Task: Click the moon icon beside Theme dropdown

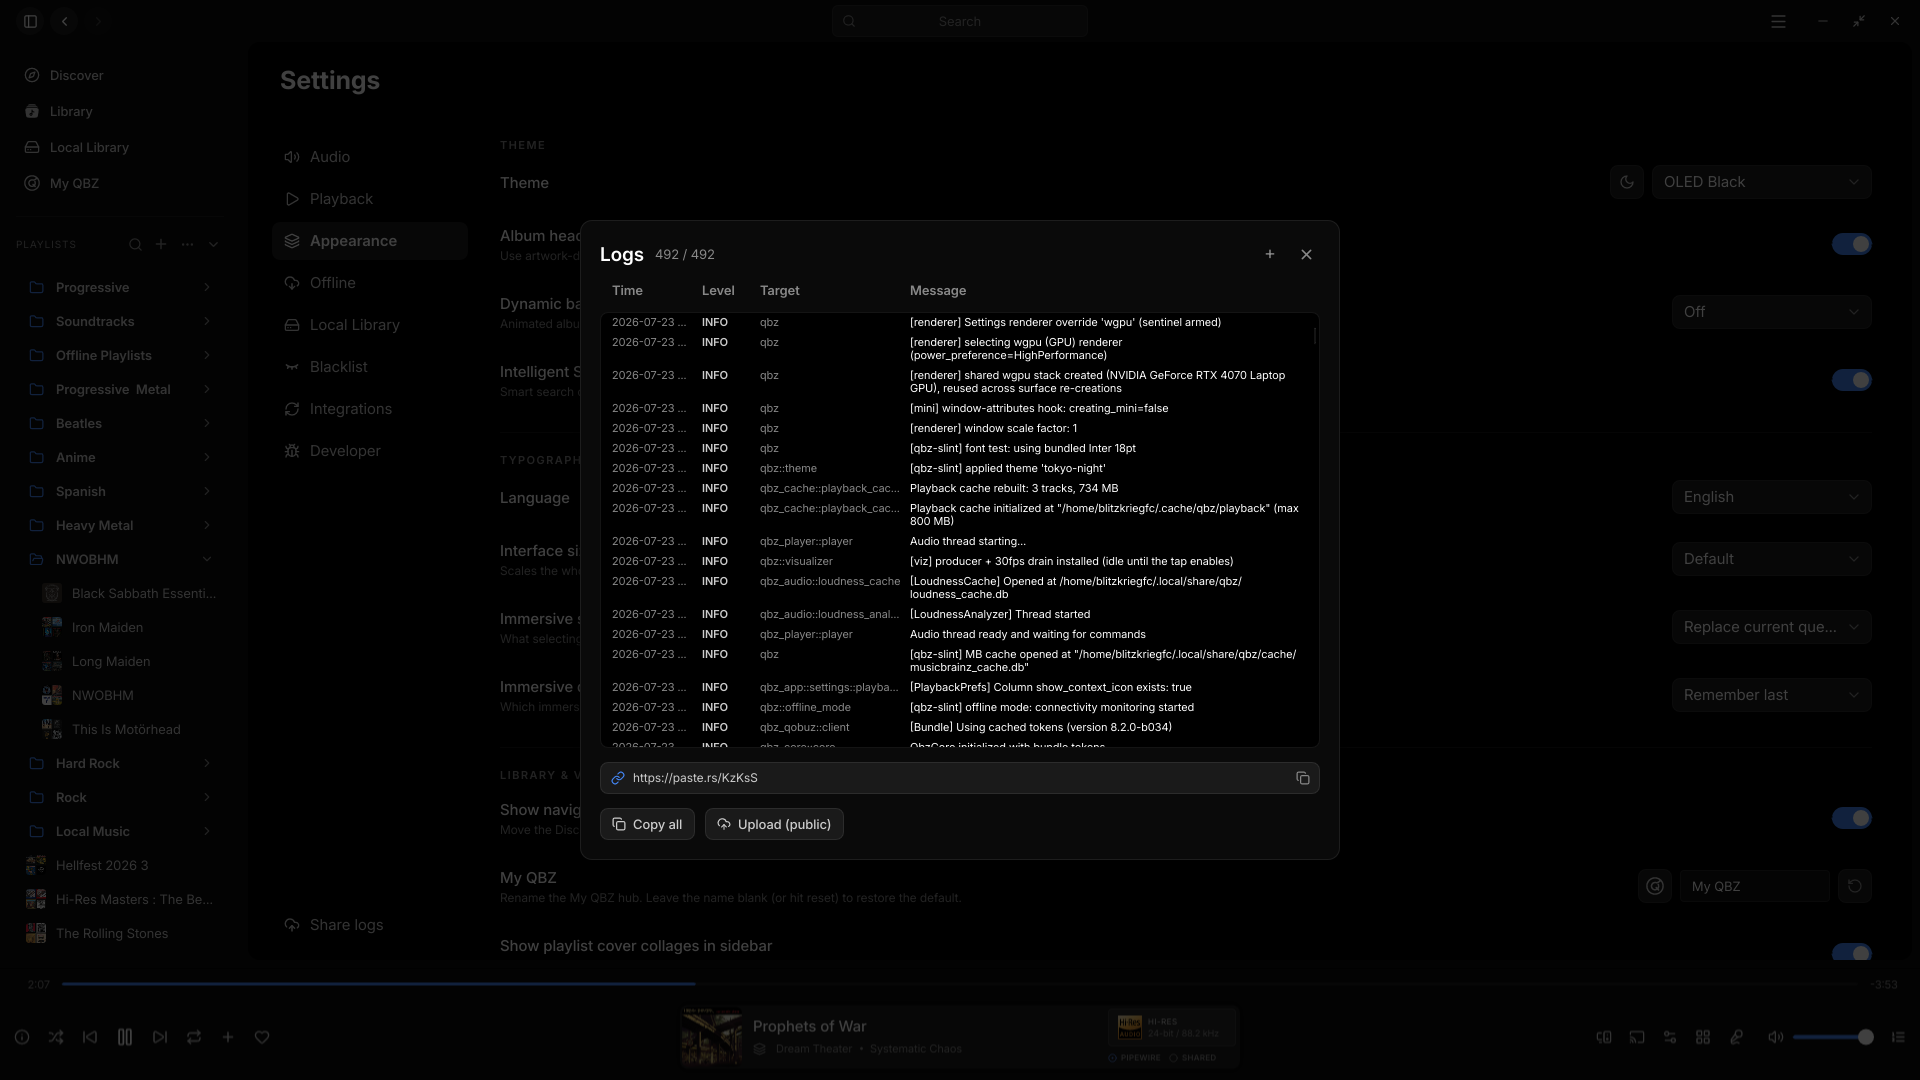Action: pos(1627,182)
